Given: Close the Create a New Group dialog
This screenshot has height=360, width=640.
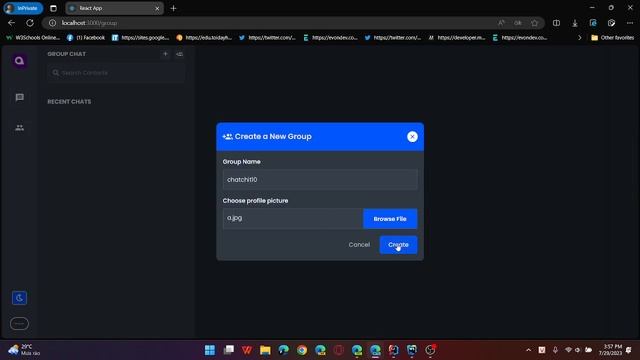Looking at the screenshot, I should pos(412,137).
